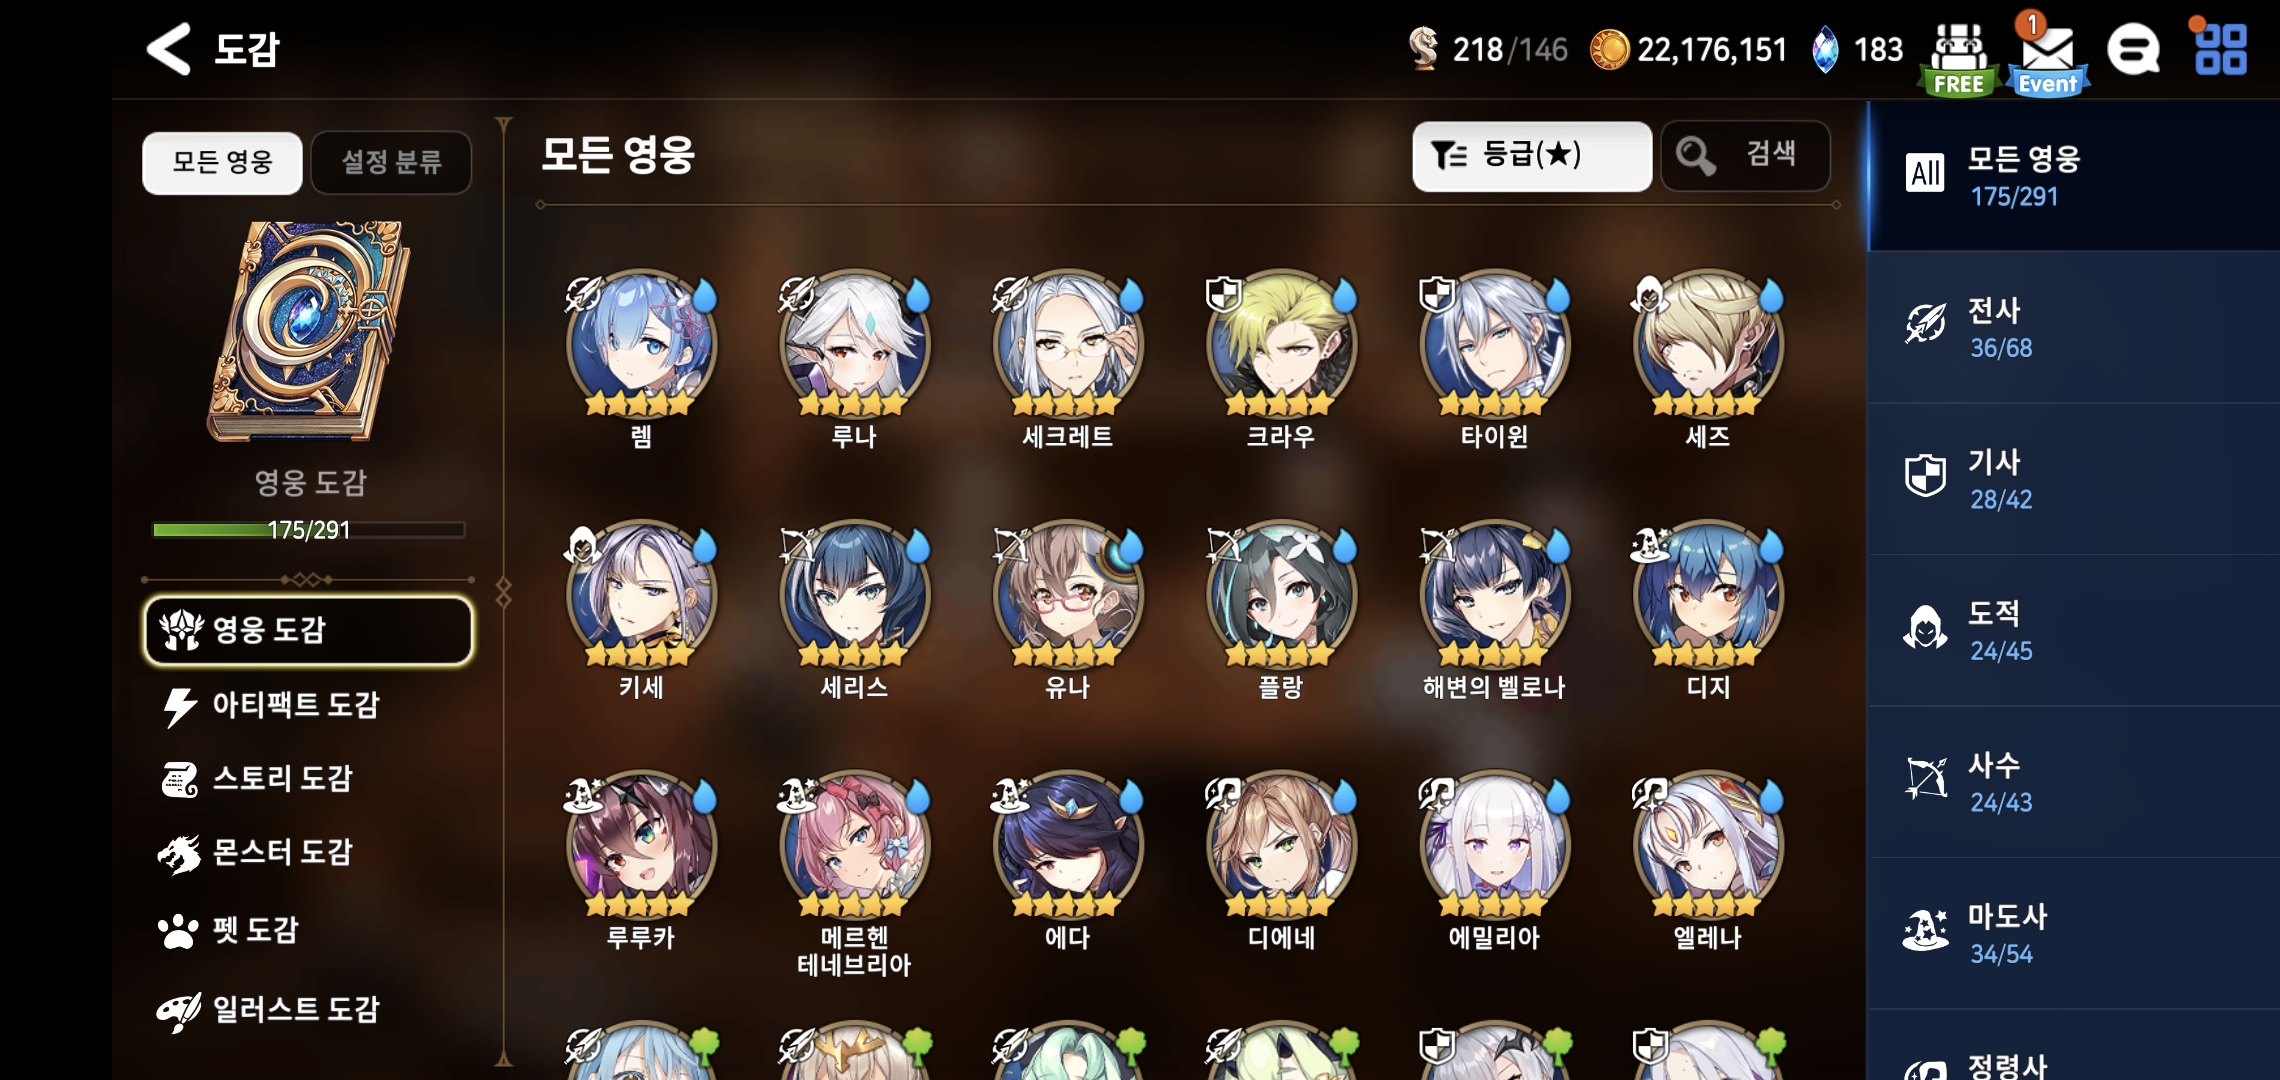Filter heroes by 마도사 class

[x=2074, y=934]
